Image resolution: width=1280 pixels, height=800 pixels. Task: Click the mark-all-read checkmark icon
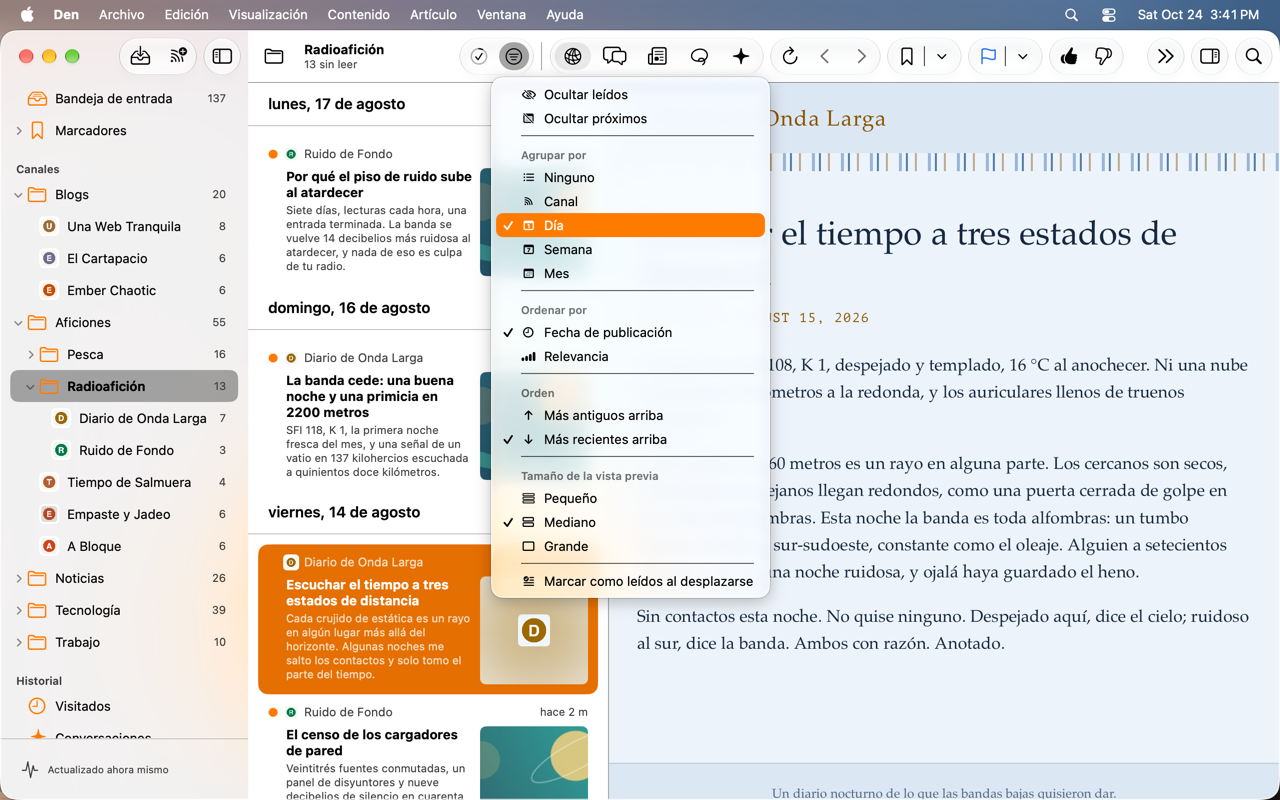point(479,57)
